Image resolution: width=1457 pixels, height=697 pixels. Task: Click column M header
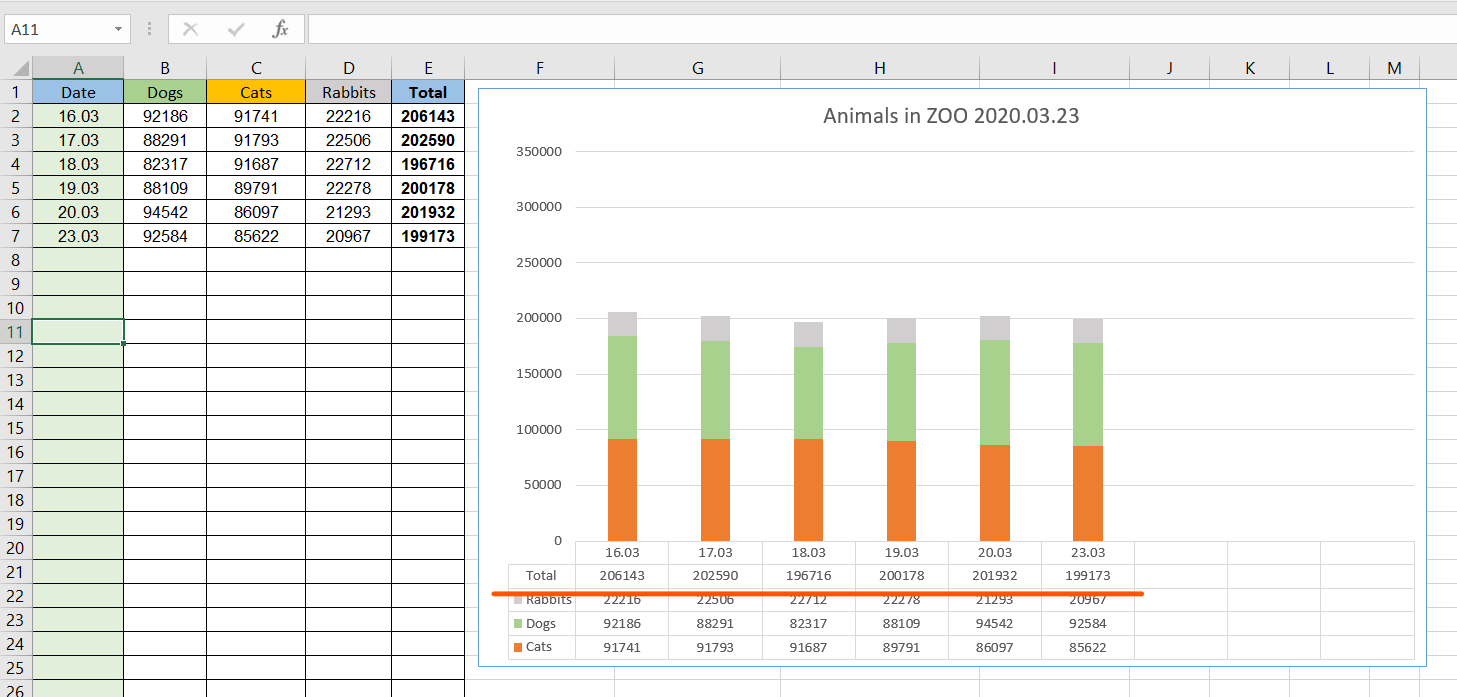coord(1393,67)
